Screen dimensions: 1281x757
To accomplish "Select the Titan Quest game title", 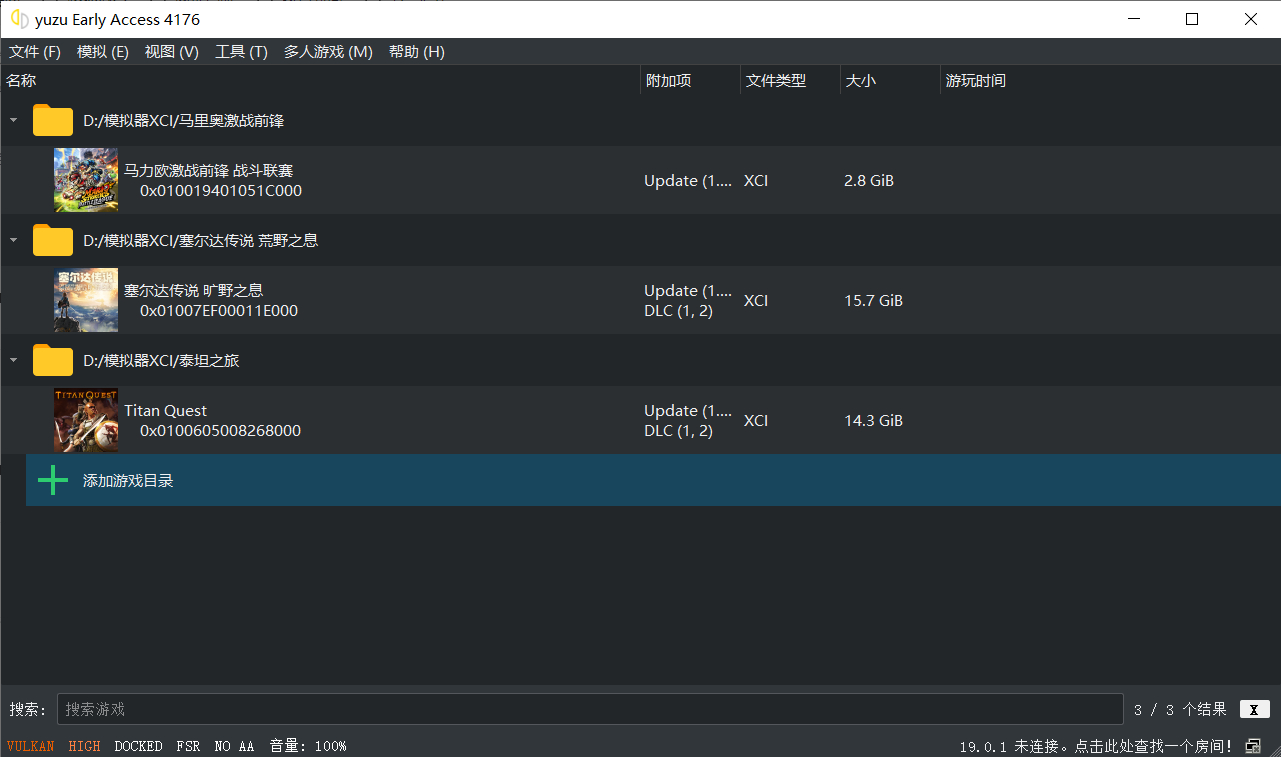I will tap(166, 411).
